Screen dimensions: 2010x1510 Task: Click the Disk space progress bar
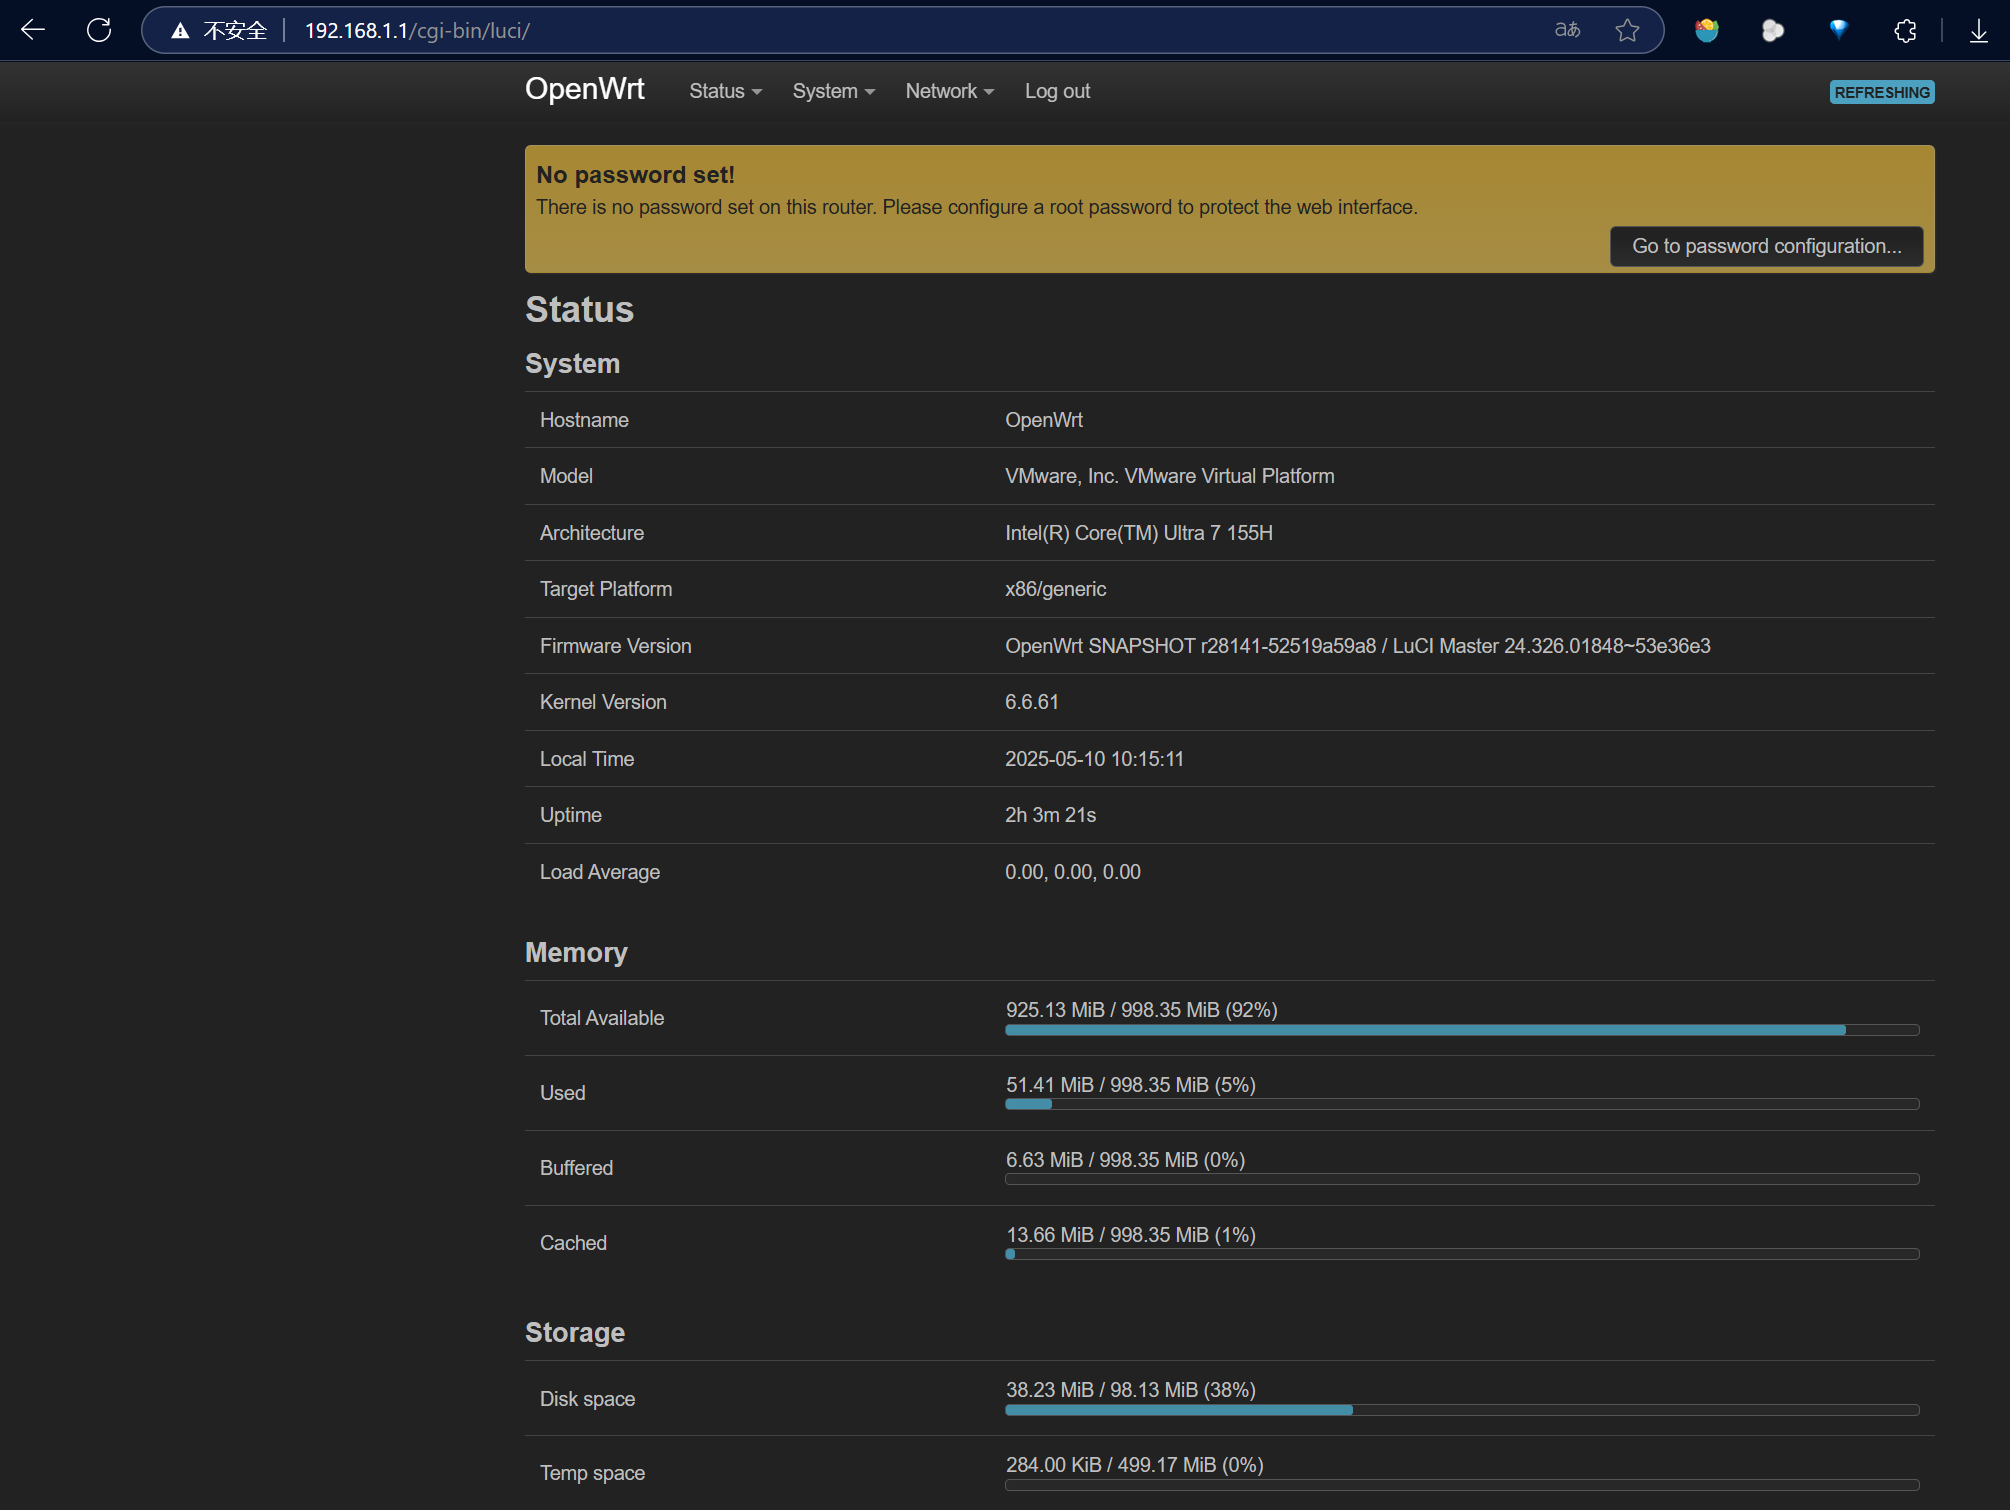tap(1462, 1410)
